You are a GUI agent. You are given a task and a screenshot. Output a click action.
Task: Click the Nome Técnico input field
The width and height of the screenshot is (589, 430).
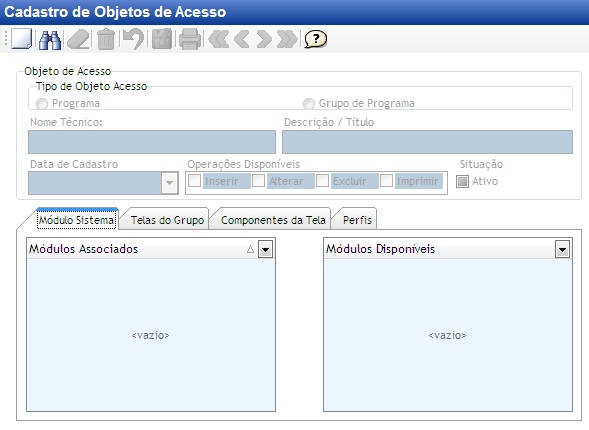click(x=152, y=142)
